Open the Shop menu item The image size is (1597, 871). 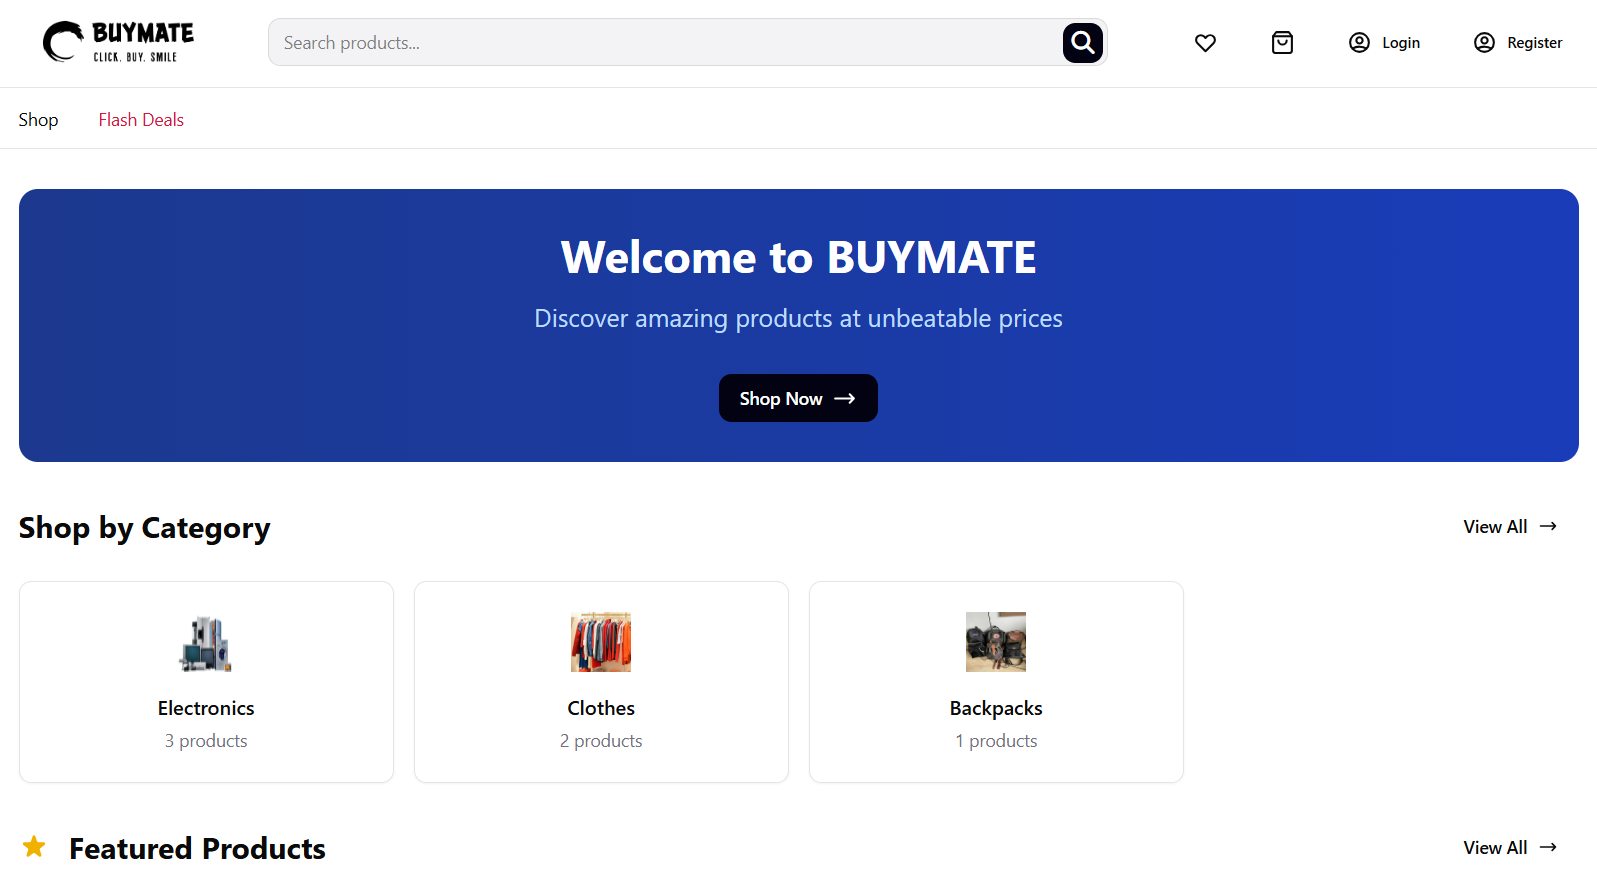coord(38,120)
